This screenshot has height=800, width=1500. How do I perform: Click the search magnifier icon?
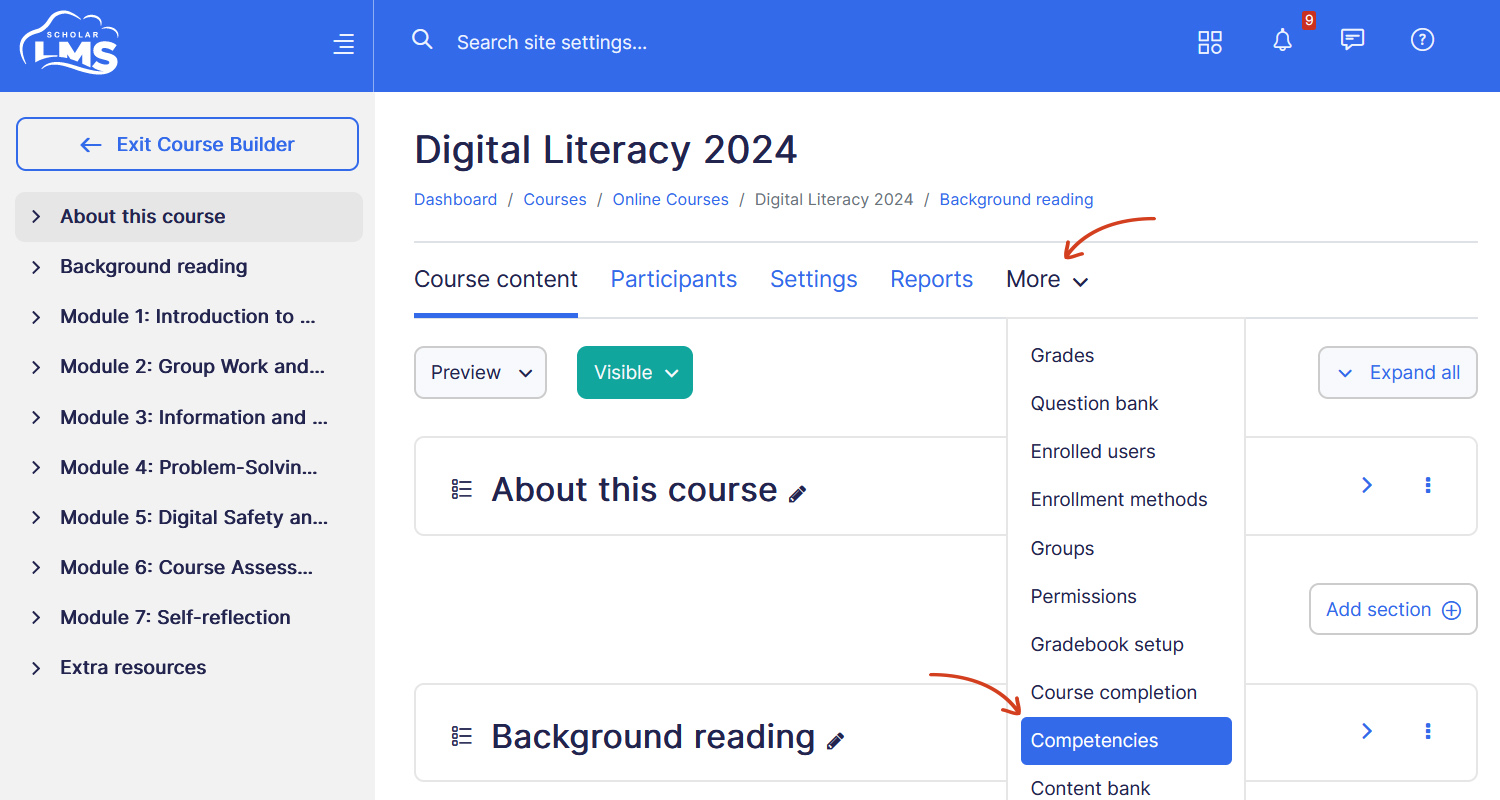(423, 40)
